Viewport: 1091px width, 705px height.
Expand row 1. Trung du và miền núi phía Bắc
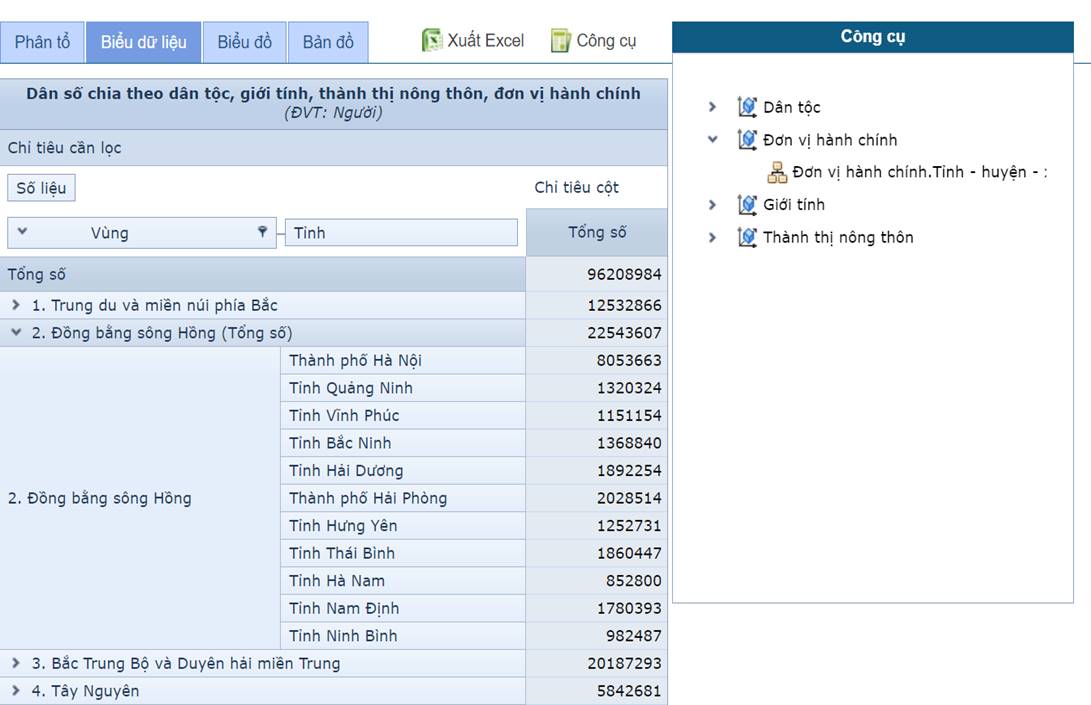[16, 305]
